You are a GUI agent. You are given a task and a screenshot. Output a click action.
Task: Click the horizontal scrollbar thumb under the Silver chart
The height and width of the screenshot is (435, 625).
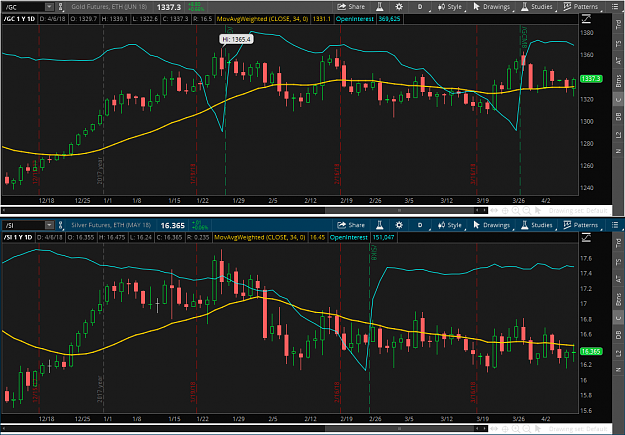coord(399,429)
